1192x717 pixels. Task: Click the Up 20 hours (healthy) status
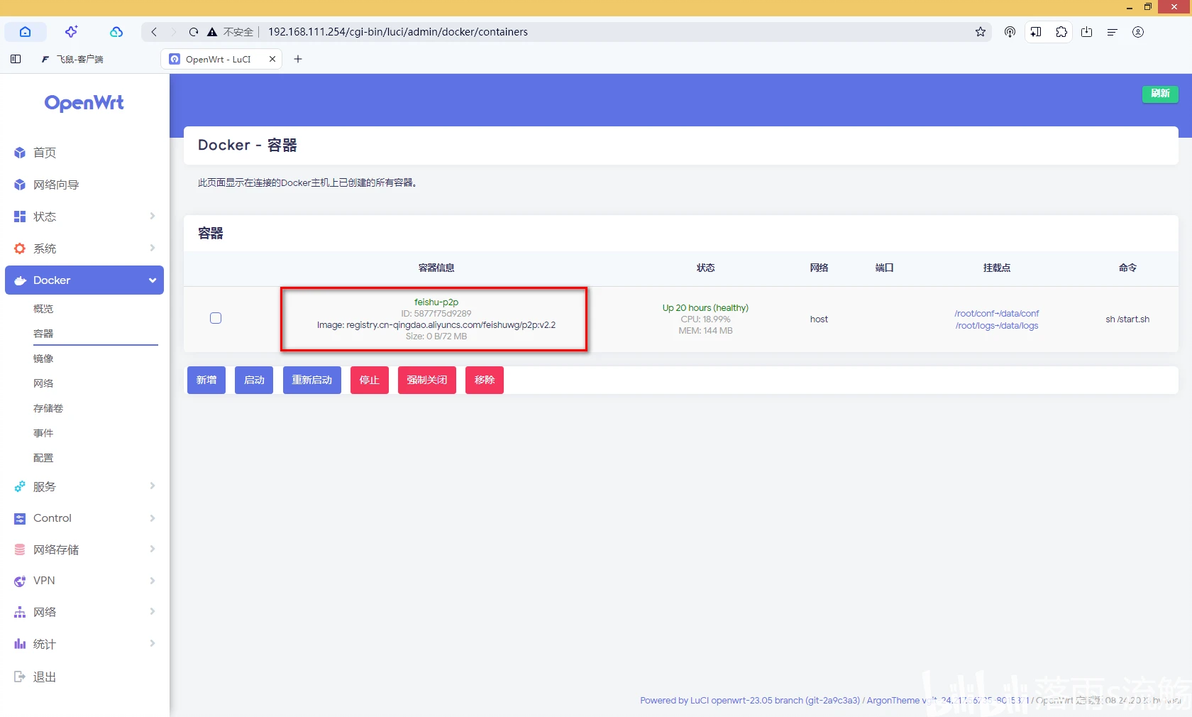[x=705, y=308]
